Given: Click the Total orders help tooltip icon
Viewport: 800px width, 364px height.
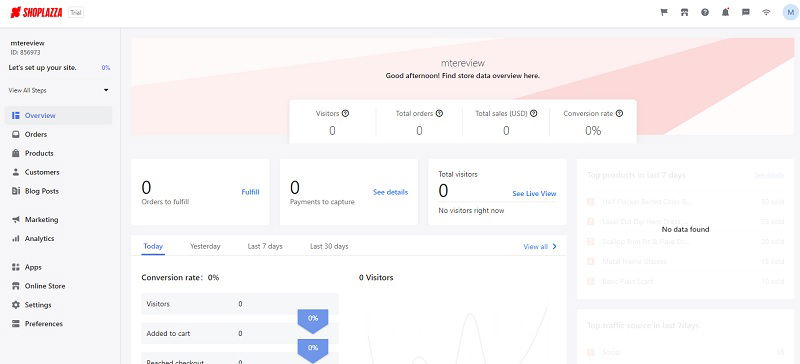Looking at the screenshot, I should click(439, 113).
